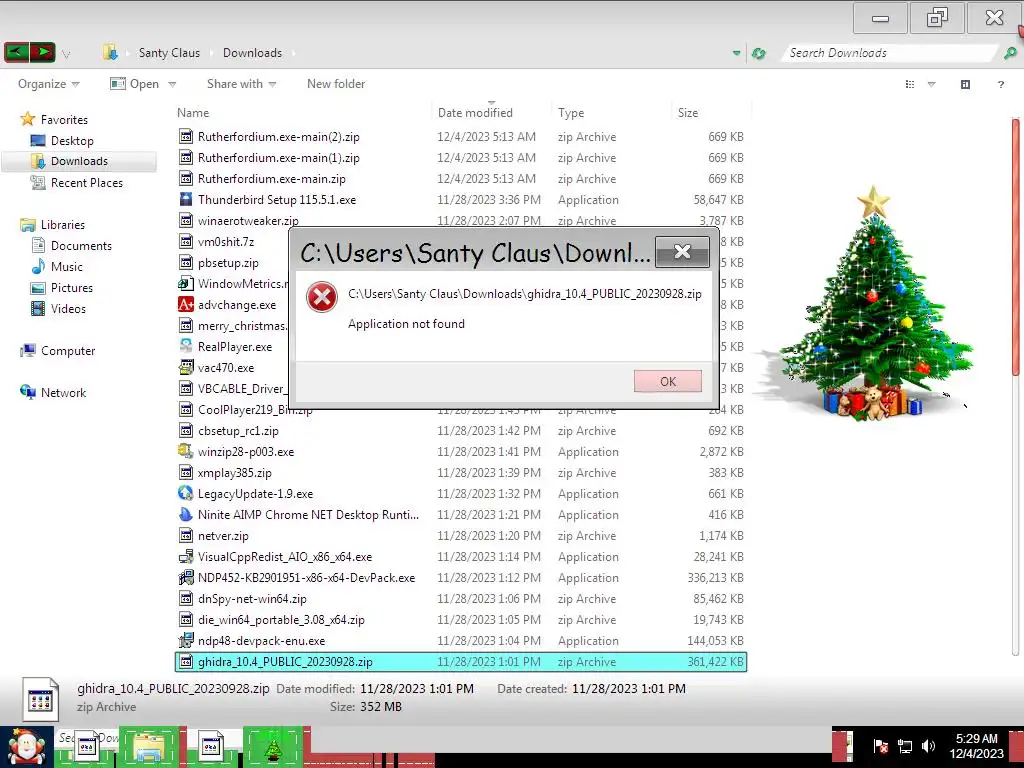Screen dimensions: 1024x768
Task: Focus the Search Downloads field
Action: (888, 53)
